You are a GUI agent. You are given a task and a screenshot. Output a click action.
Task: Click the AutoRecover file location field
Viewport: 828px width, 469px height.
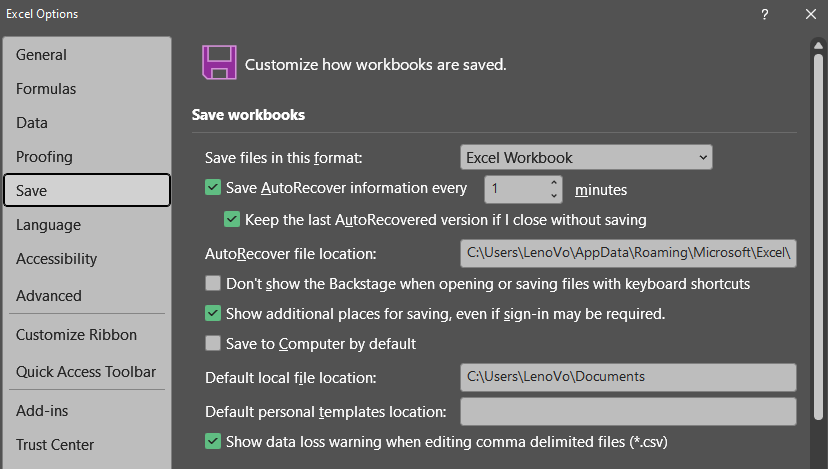[x=628, y=254]
